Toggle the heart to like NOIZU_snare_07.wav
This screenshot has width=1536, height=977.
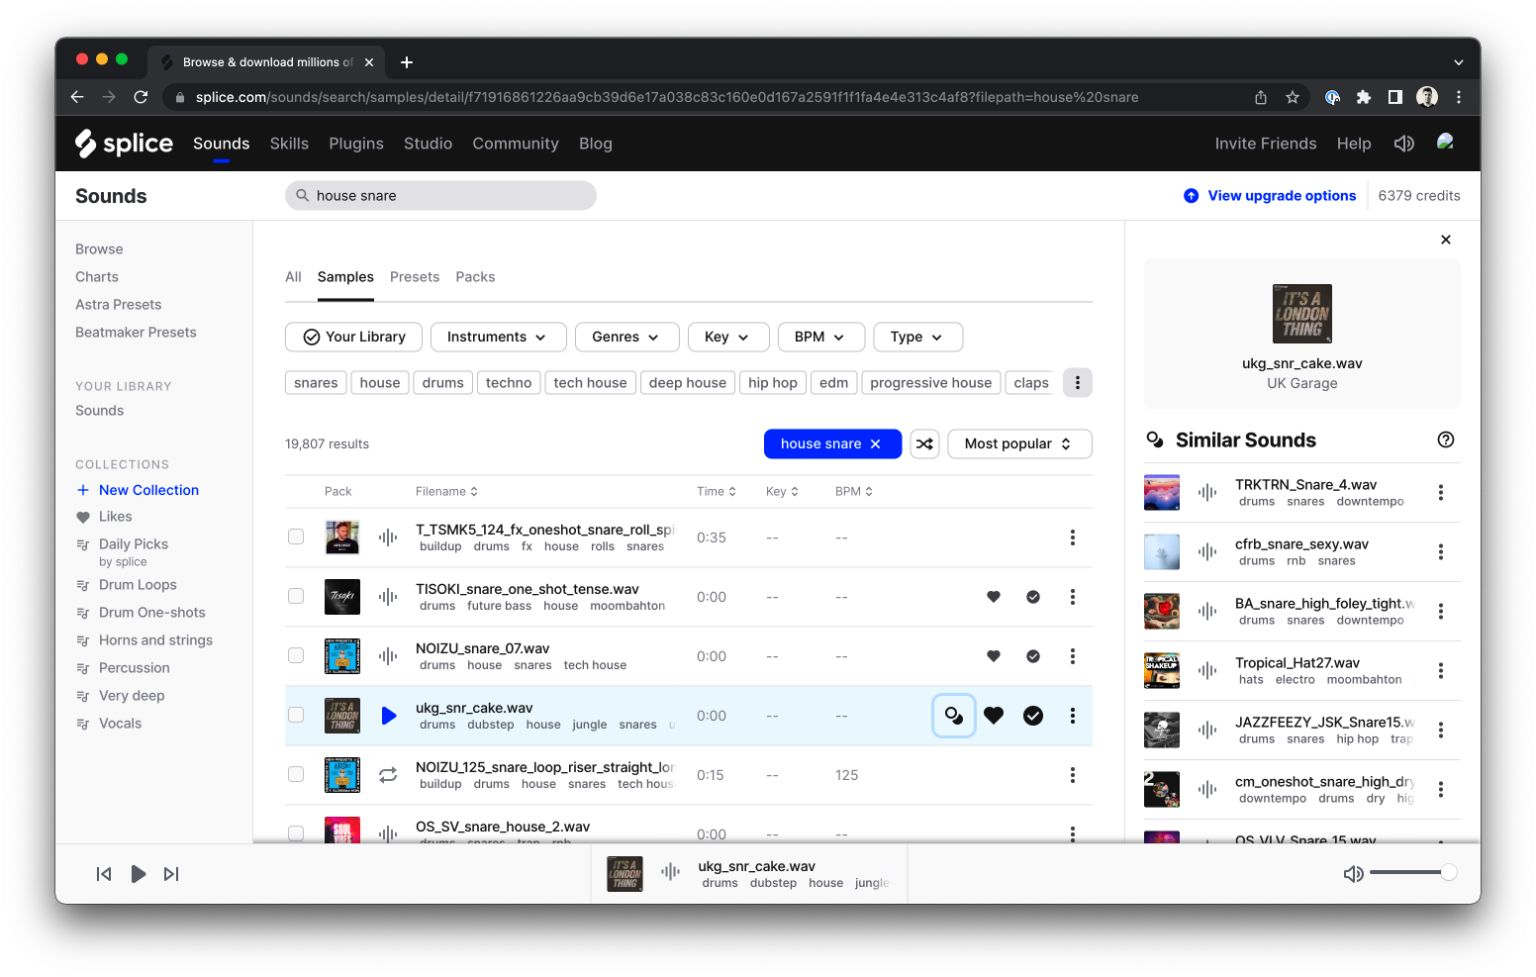click(993, 656)
